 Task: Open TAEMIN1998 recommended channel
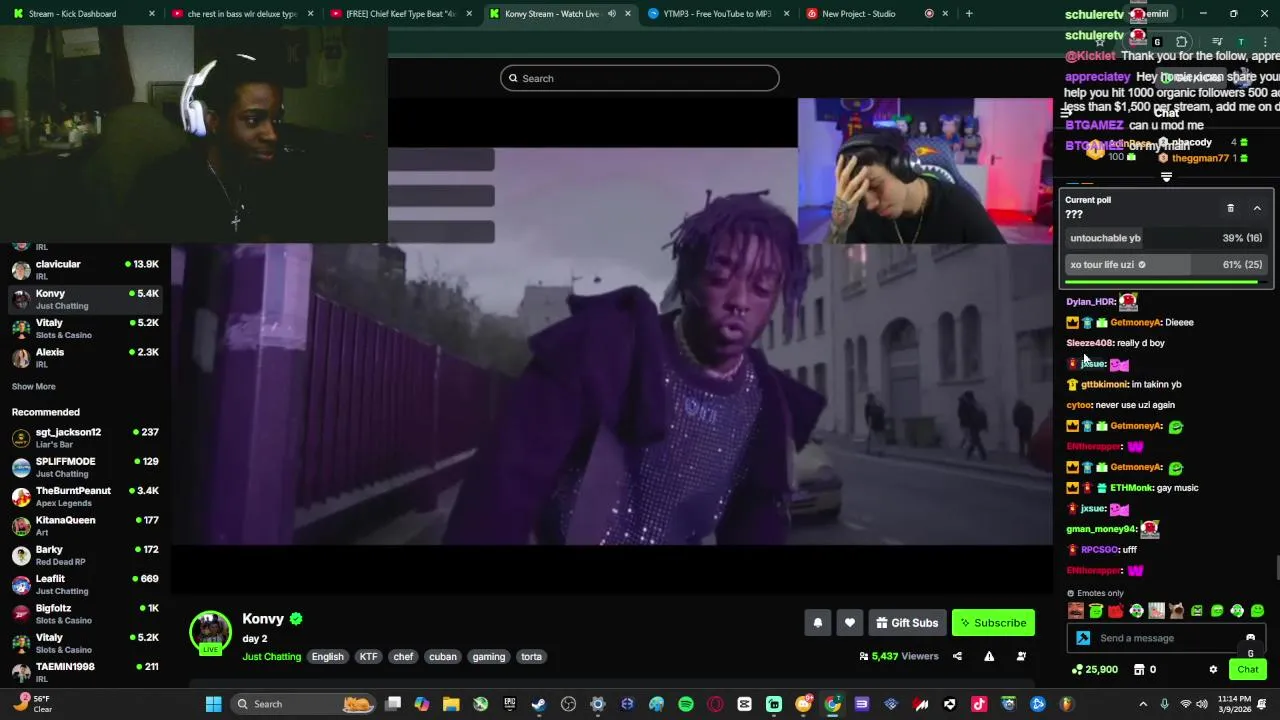[85, 672]
